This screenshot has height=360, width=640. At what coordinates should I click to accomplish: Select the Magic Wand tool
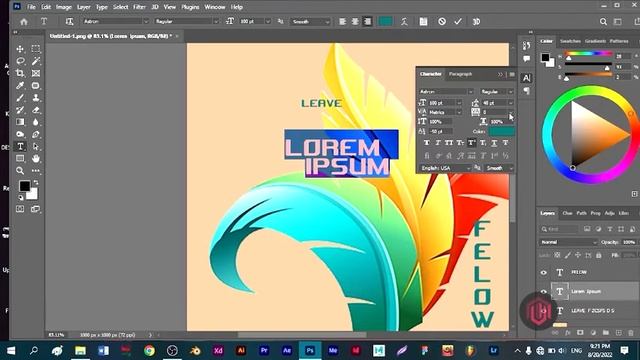pos(36,61)
